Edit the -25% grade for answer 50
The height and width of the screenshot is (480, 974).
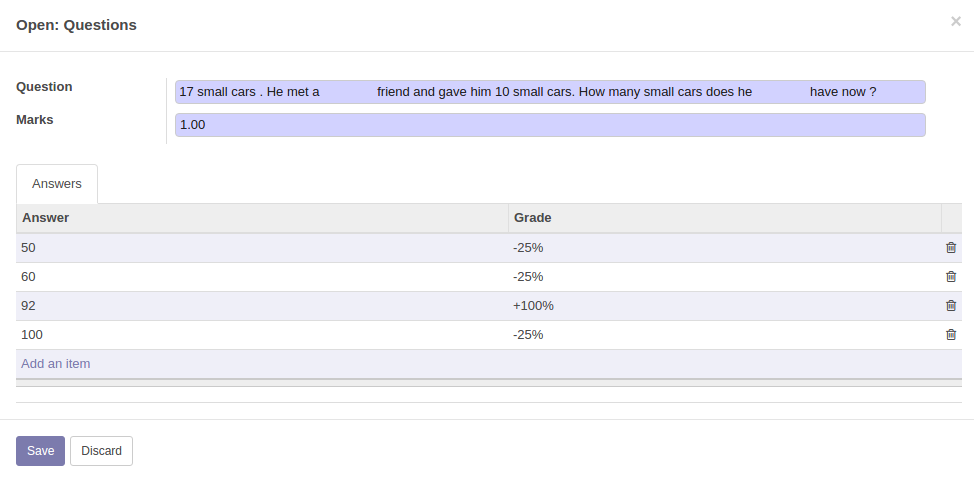528,248
